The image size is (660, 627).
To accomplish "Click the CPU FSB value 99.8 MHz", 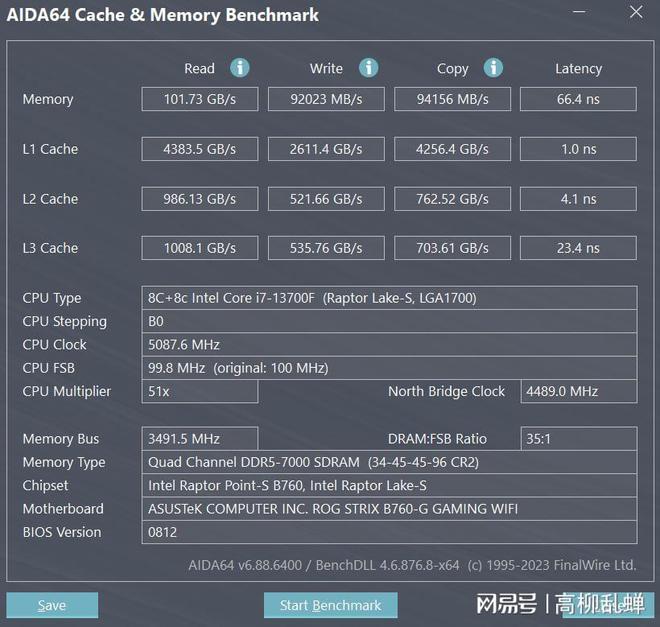I will coord(389,368).
